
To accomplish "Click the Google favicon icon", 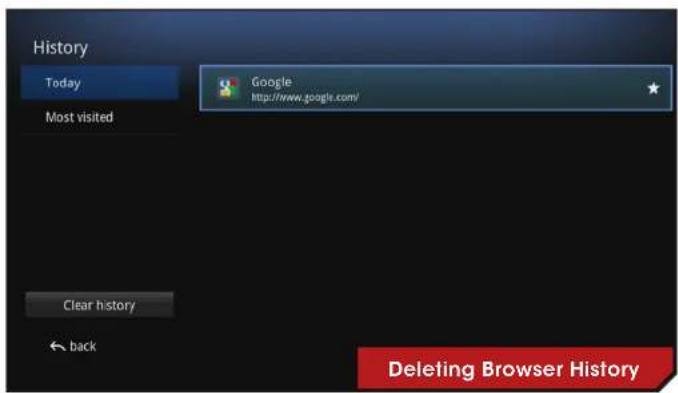I will click(228, 88).
